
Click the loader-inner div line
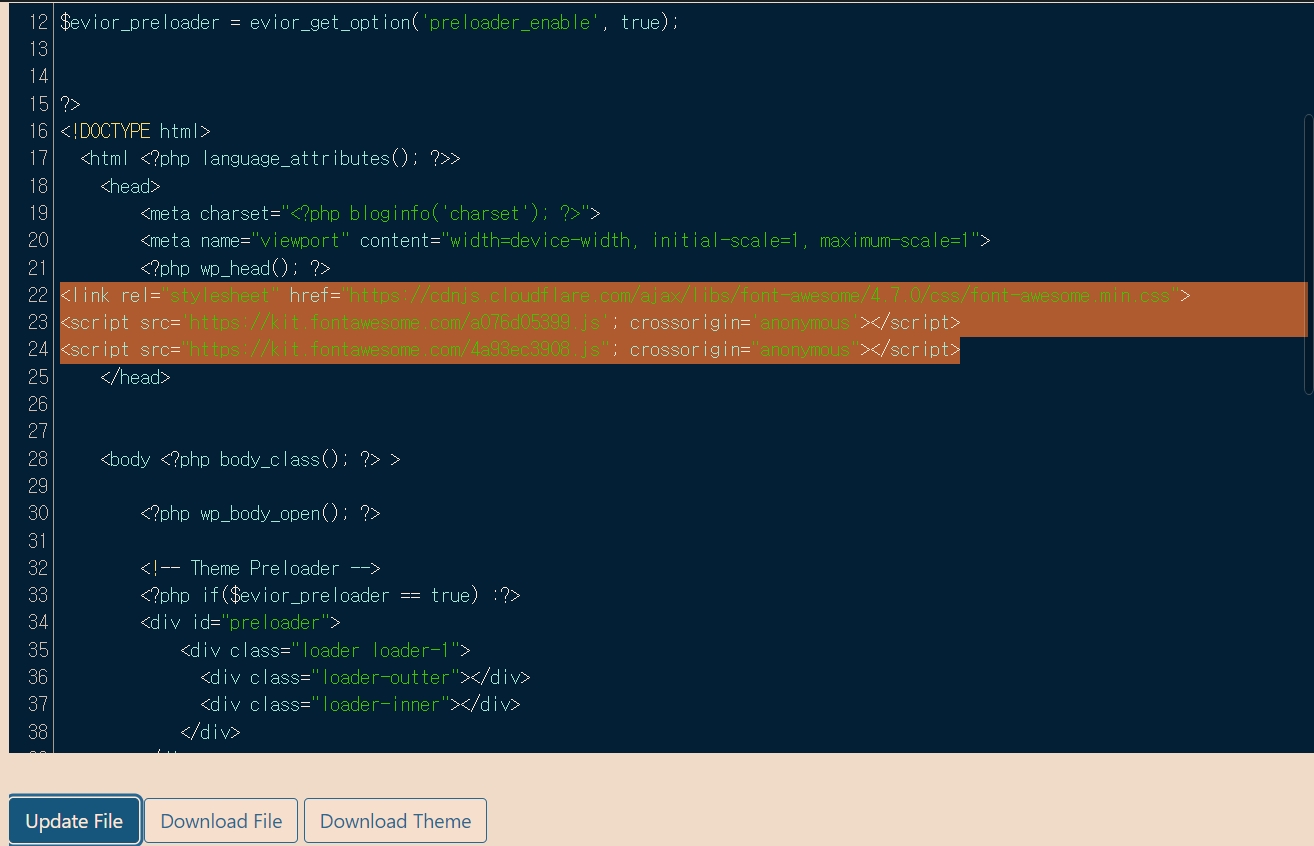(x=360, y=704)
